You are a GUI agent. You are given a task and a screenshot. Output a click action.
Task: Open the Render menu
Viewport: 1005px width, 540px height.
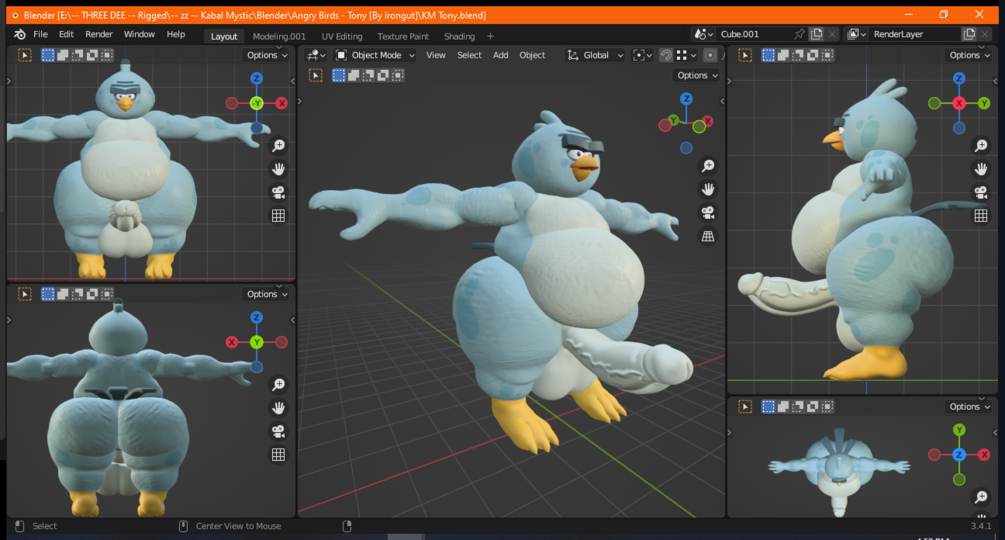[x=99, y=35]
